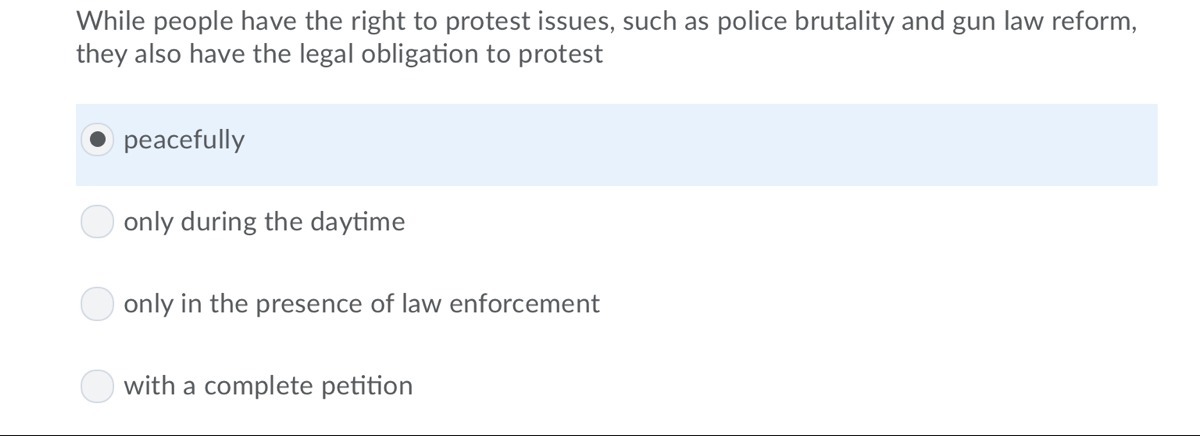Choose the "only during the daytime" radio button
The image size is (1200, 436).
click(x=97, y=222)
